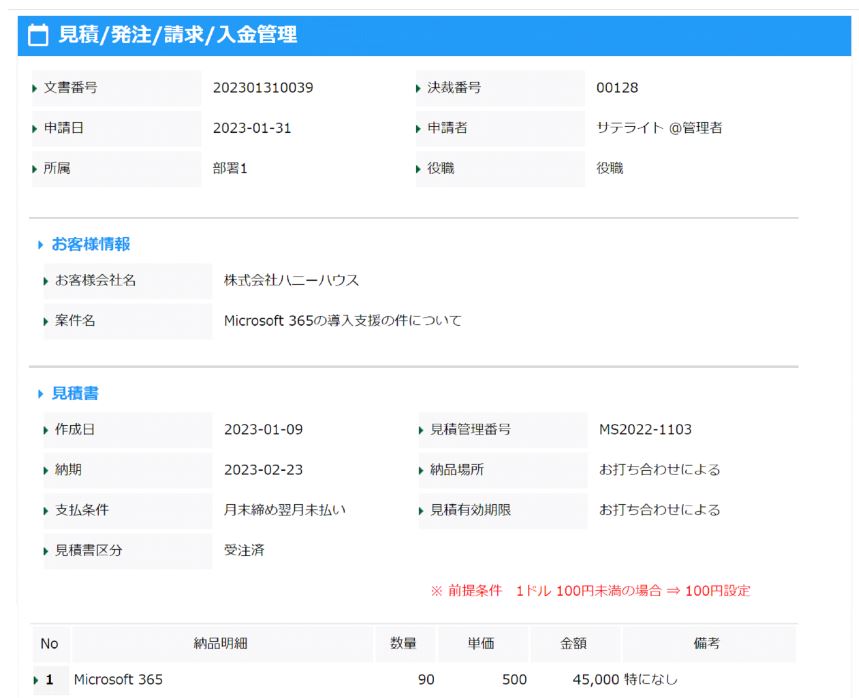Click the 申請日 label
The image size is (859, 698).
(64, 128)
